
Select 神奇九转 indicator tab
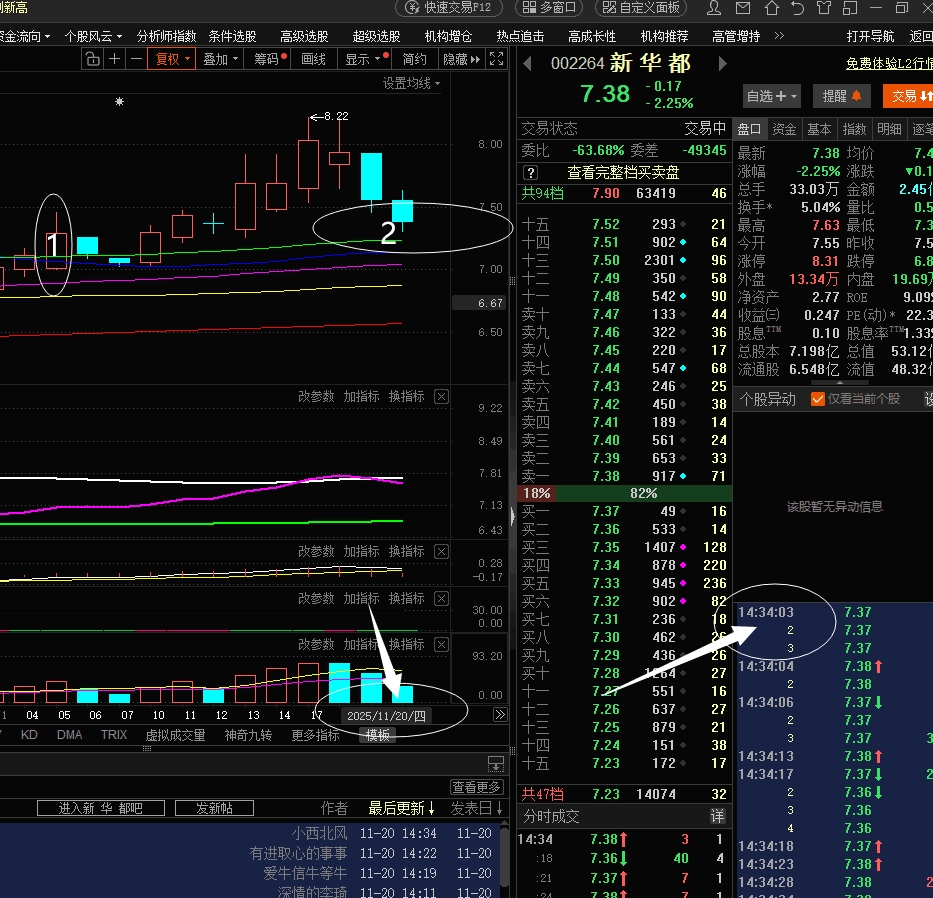tap(248, 735)
